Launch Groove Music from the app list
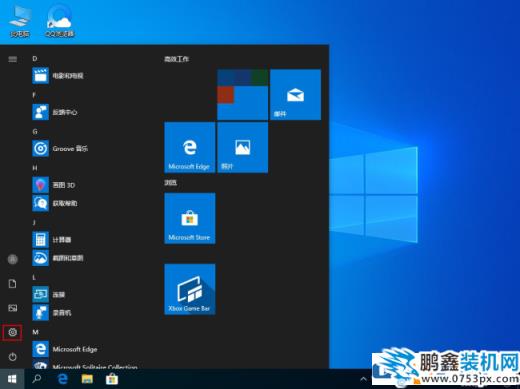This screenshot has height=389, width=520. (60, 148)
